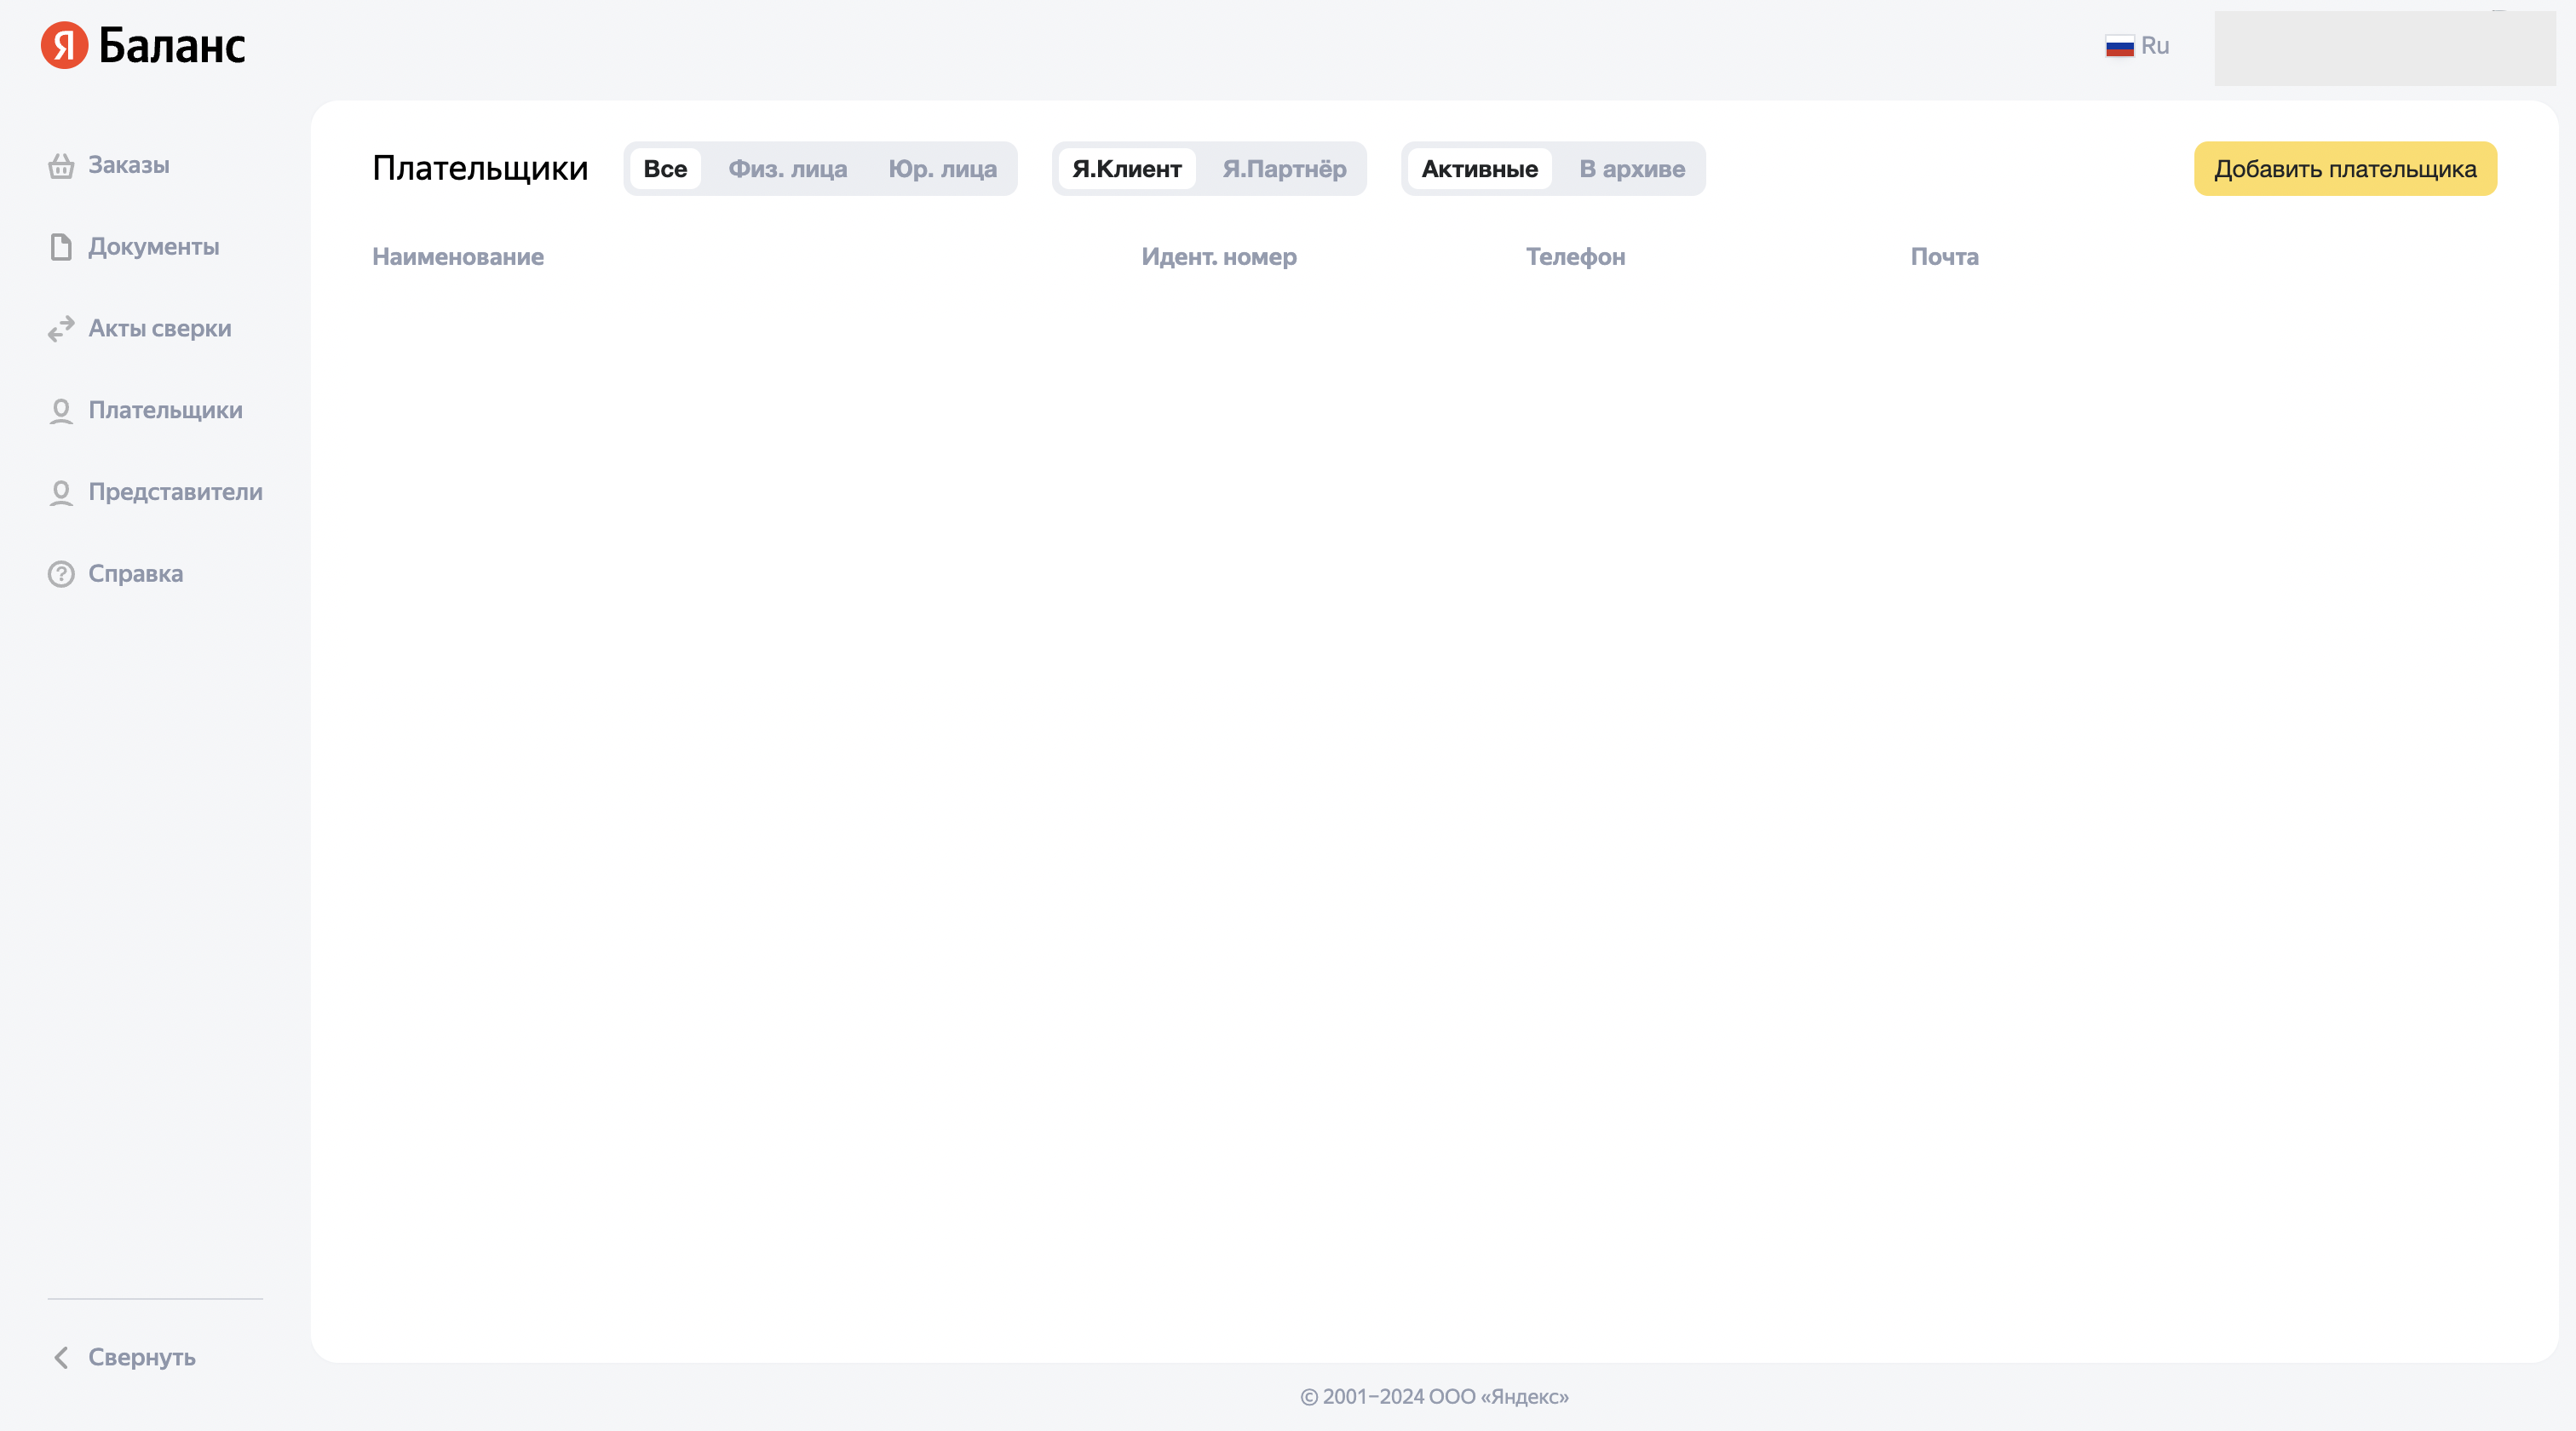Click the basket icon next to Заказы
The width and height of the screenshot is (2576, 1431).
pyautogui.click(x=61, y=165)
